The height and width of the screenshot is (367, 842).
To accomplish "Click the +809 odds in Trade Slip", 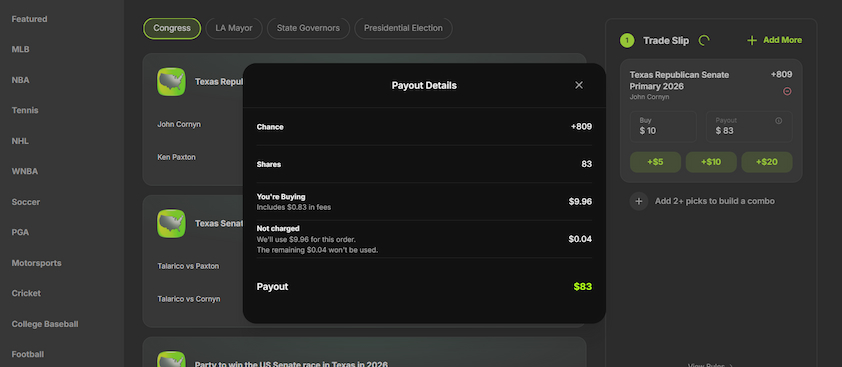I will pos(781,75).
